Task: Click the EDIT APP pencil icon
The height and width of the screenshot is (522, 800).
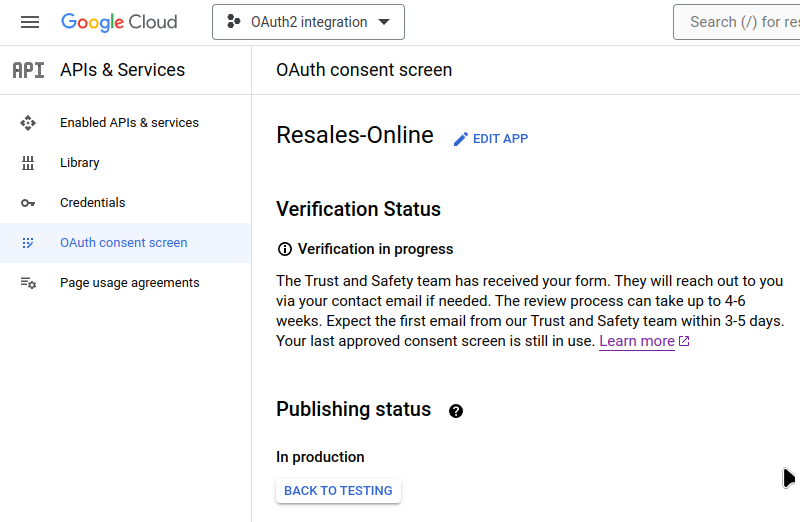Action: pos(461,139)
